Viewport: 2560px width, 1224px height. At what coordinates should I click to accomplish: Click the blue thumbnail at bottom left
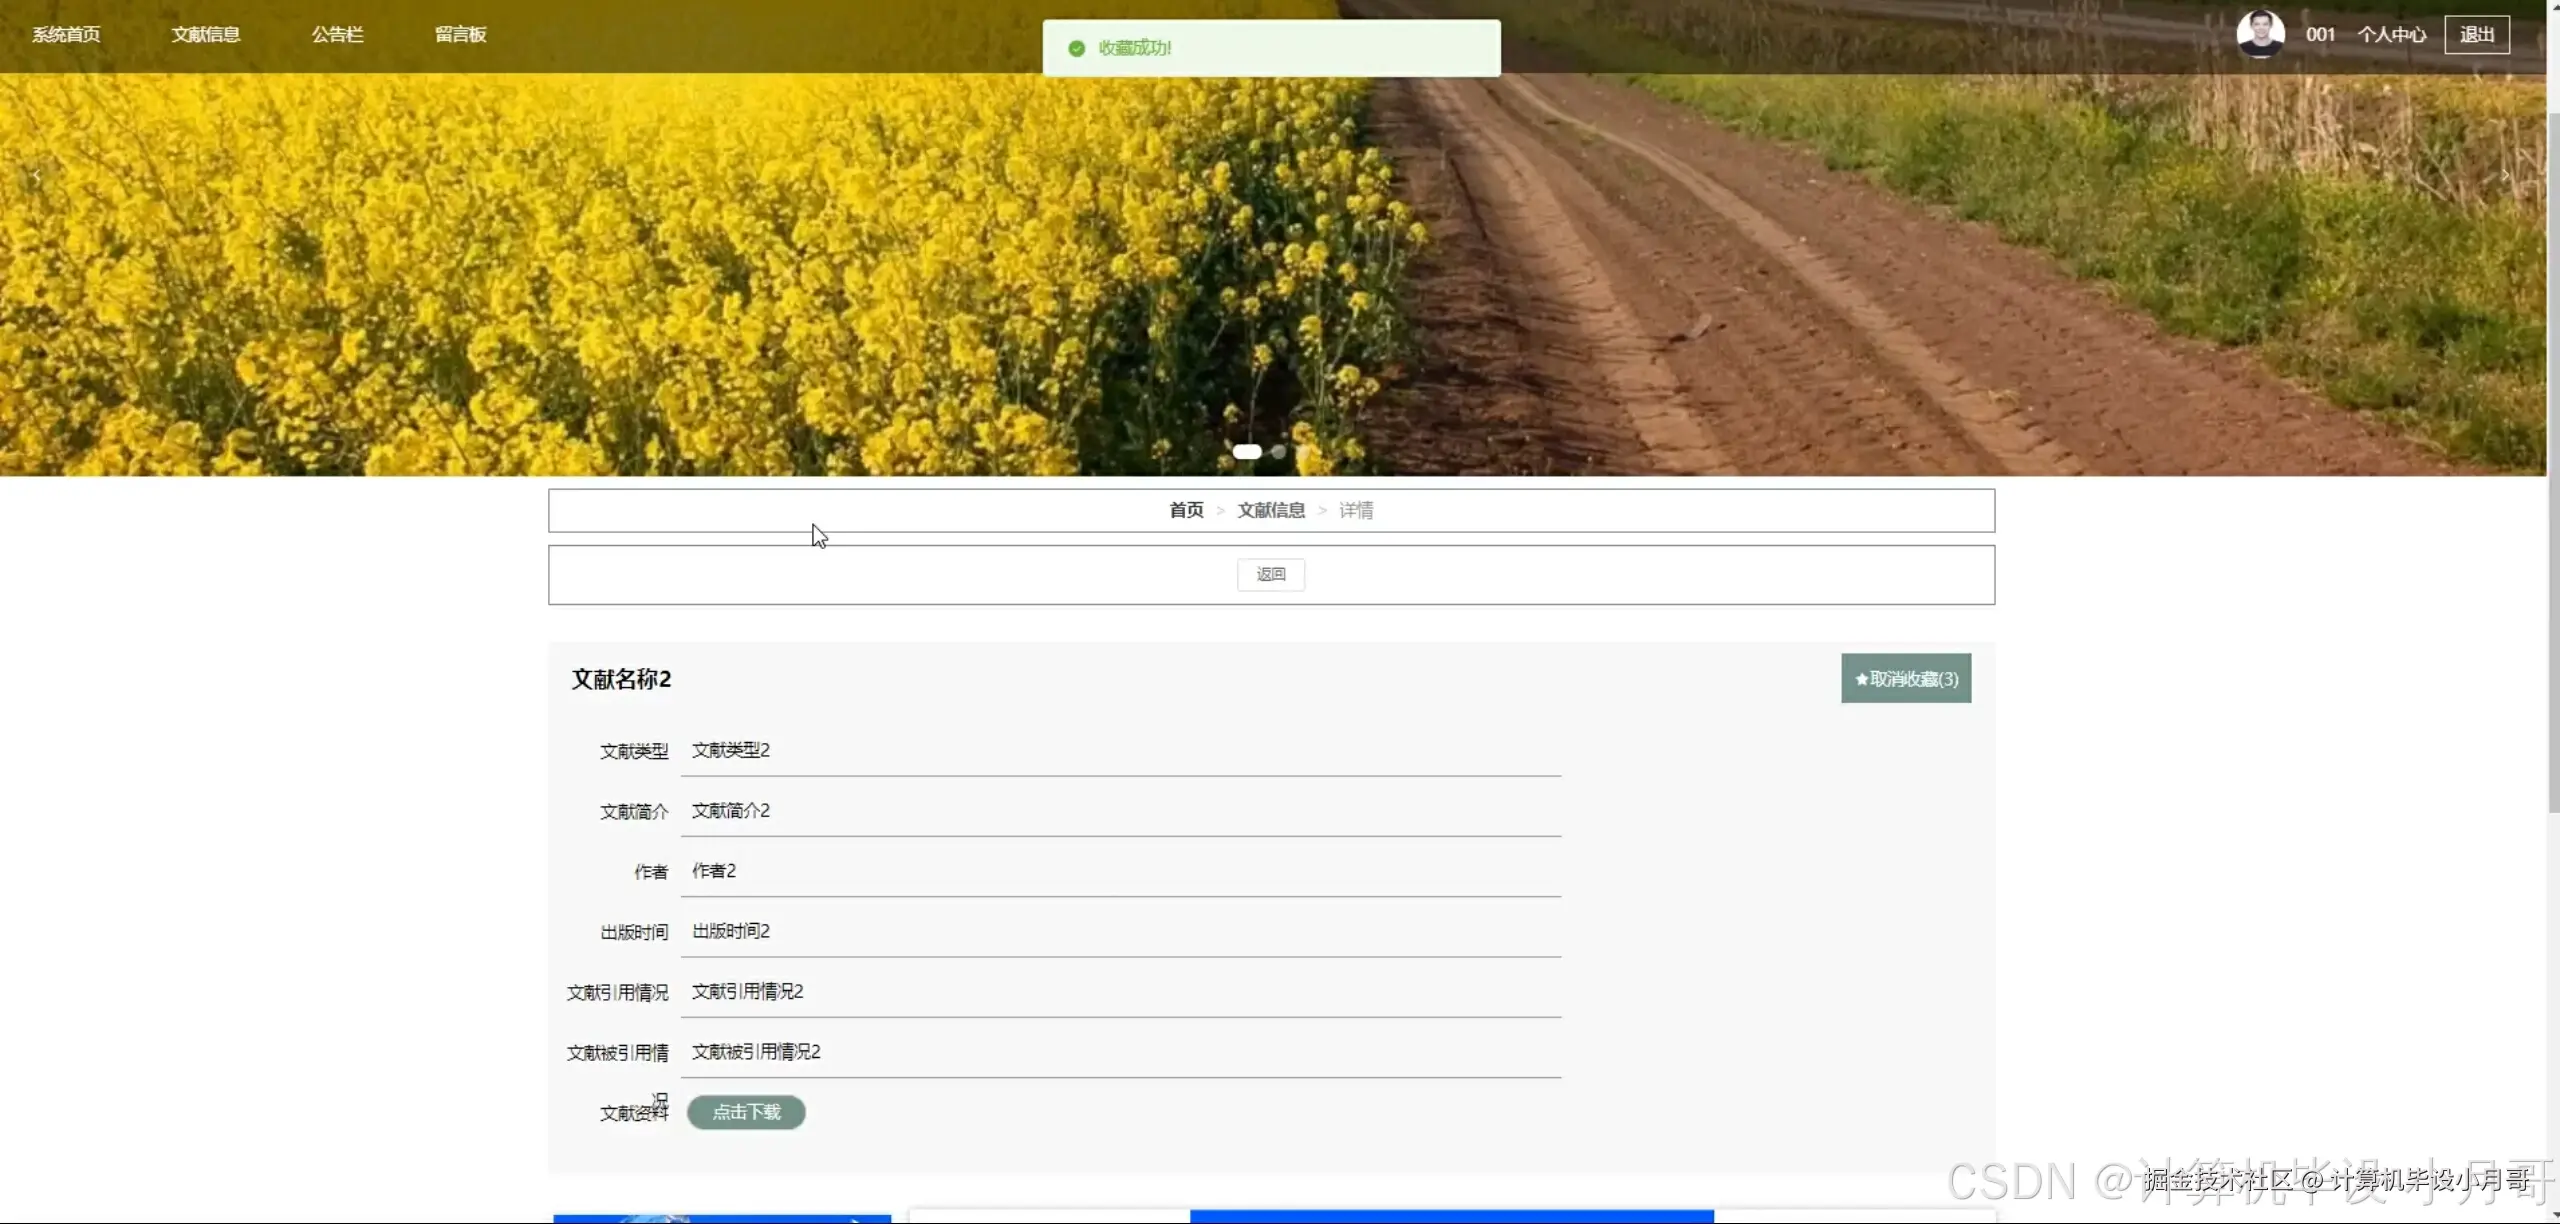point(721,1218)
